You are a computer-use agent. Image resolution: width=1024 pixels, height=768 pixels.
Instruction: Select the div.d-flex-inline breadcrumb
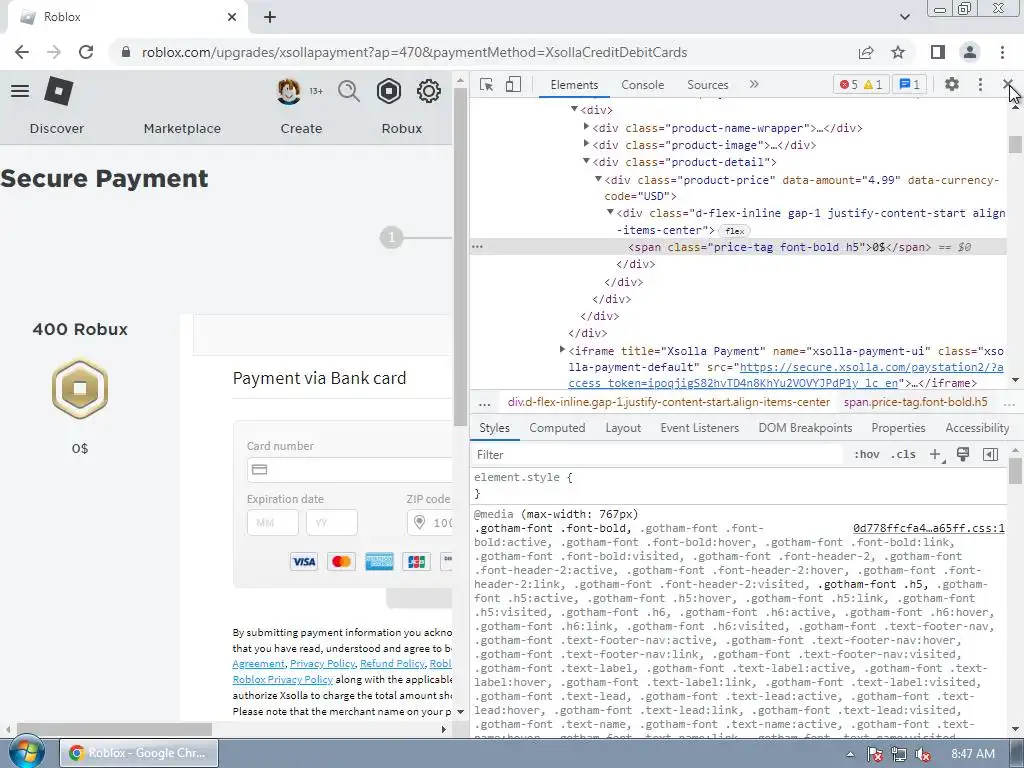click(669, 402)
